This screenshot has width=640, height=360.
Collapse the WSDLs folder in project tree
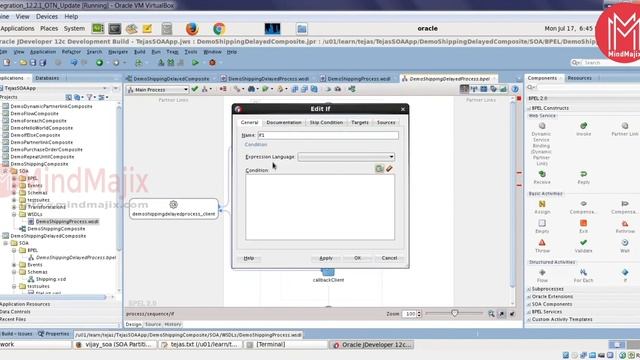[14, 214]
